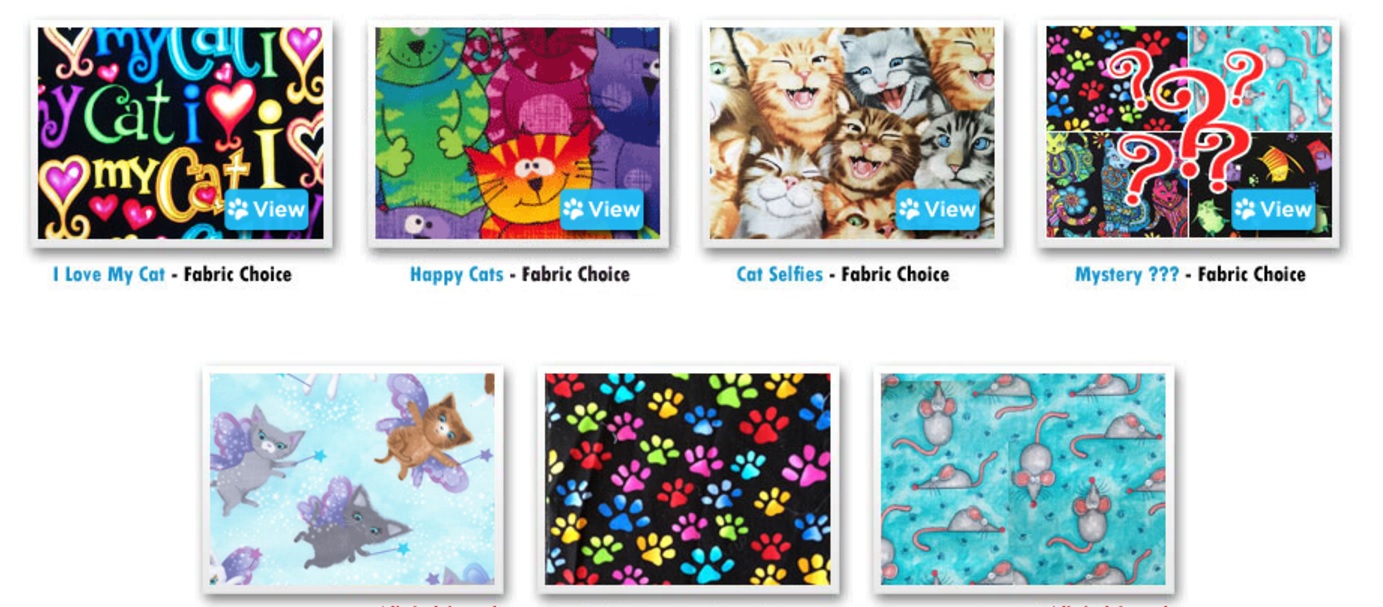View the Happy Cats fabric

(602, 210)
